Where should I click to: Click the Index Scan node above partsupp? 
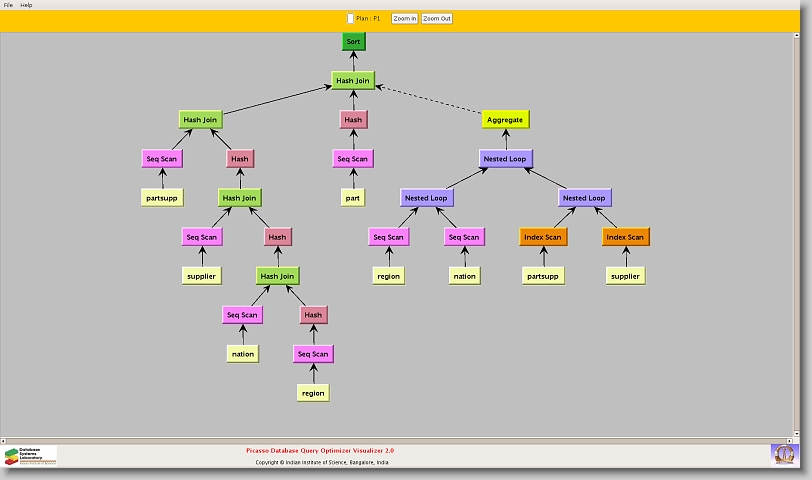(543, 237)
